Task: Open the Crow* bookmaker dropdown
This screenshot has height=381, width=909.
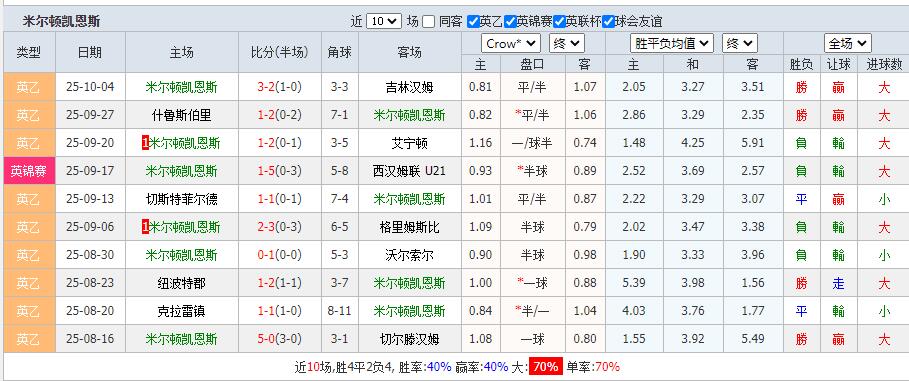Action: point(511,43)
